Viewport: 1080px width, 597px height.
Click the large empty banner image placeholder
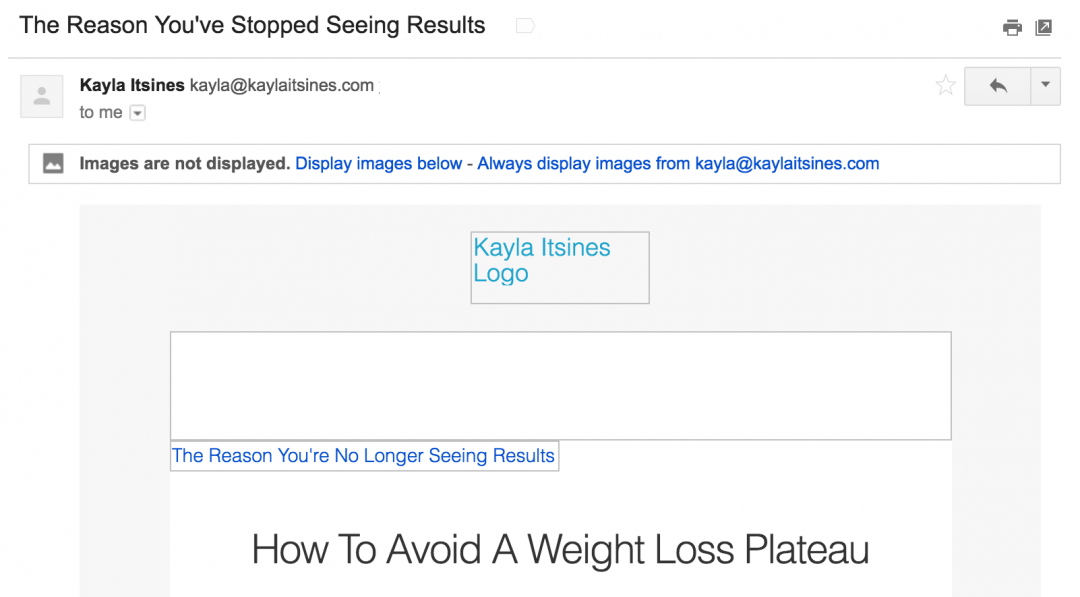(560, 386)
